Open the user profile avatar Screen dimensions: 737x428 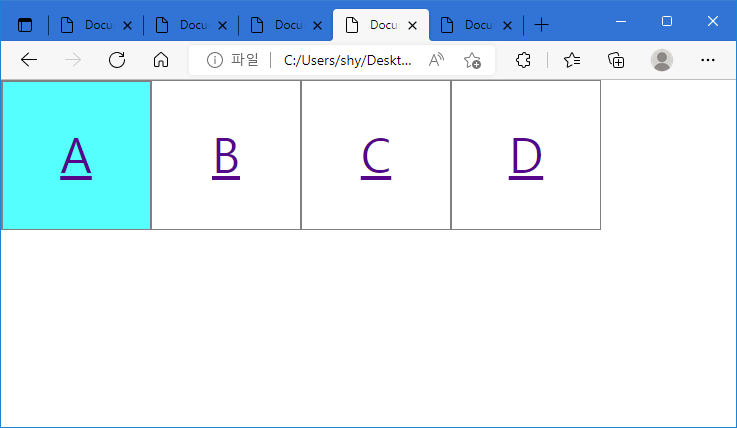[662, 60]
